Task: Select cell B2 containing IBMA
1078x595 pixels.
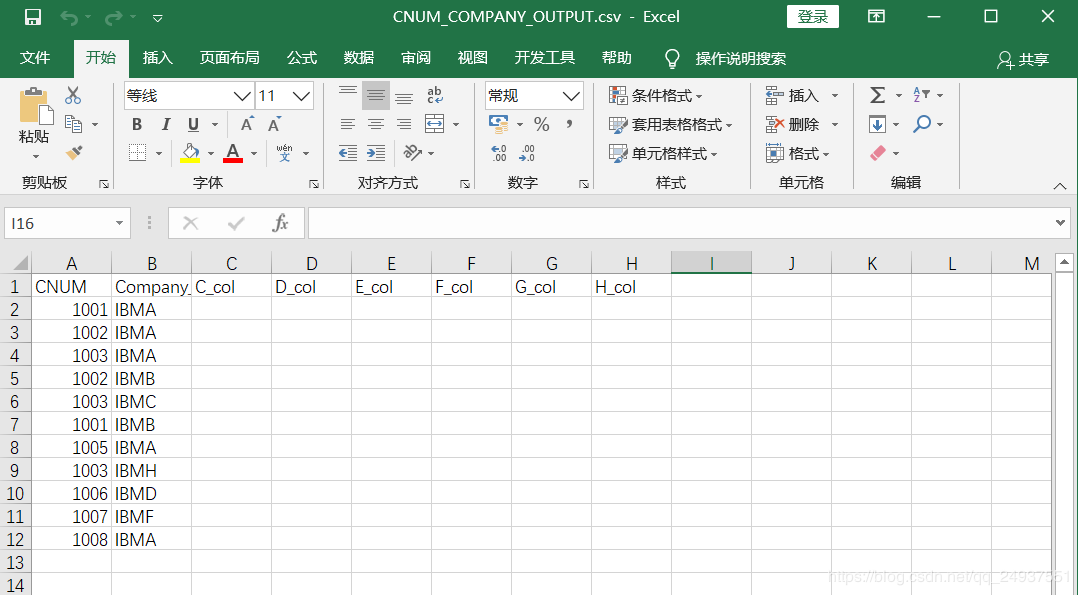Action: 151,310
